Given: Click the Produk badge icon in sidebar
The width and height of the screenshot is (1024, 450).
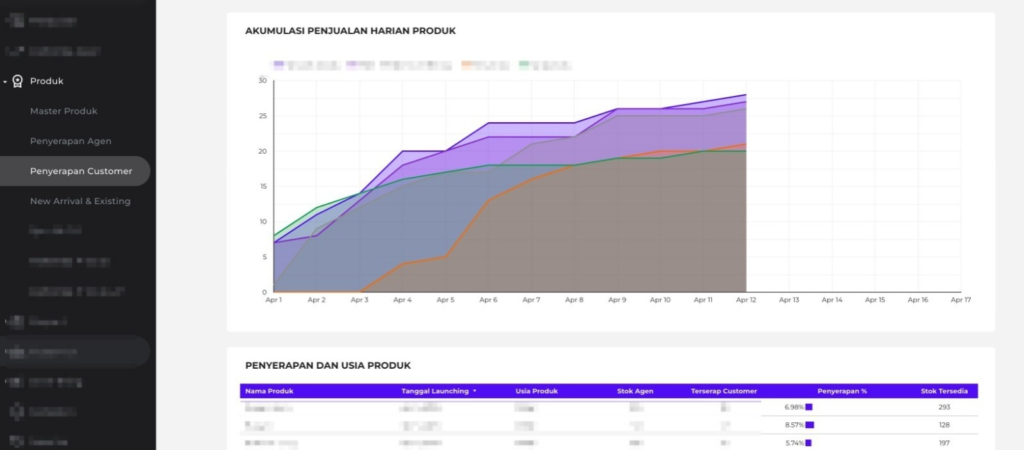Looking at the screenshot, I should [x=17, y=81].
